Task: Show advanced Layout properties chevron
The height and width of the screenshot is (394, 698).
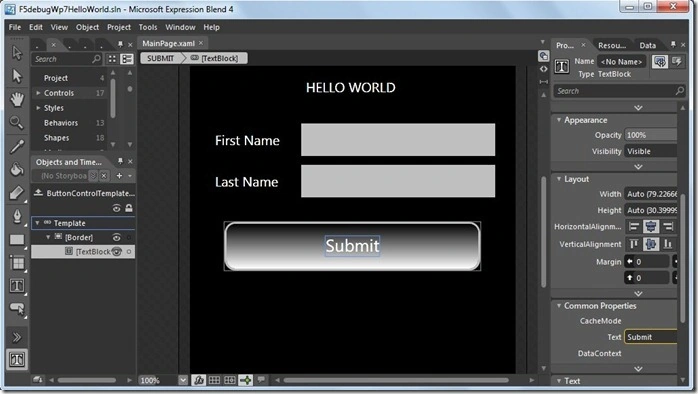Action: point(638,293)
